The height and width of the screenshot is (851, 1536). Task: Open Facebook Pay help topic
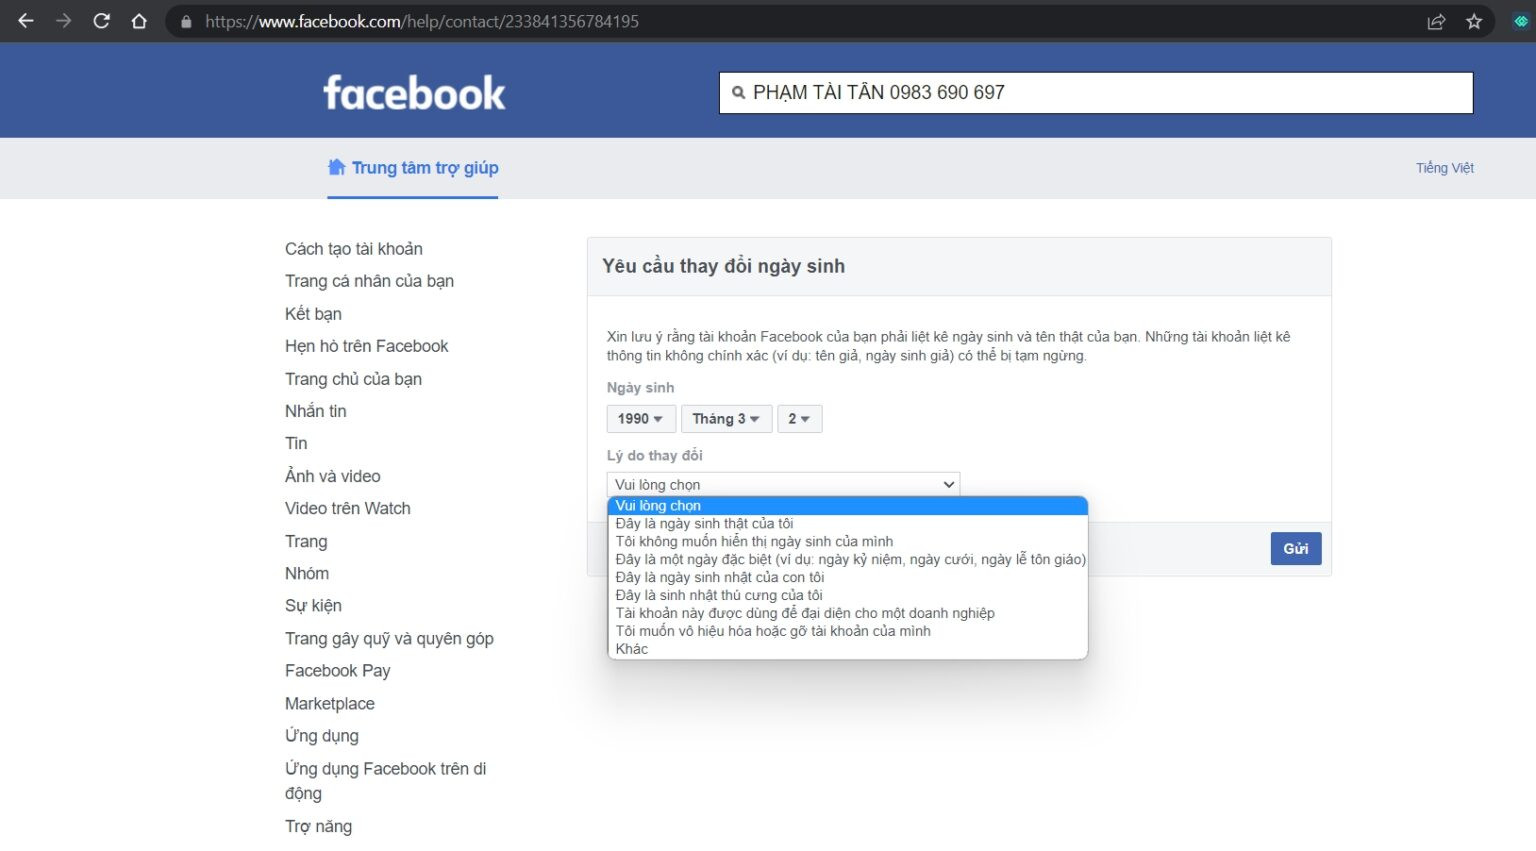337,671
